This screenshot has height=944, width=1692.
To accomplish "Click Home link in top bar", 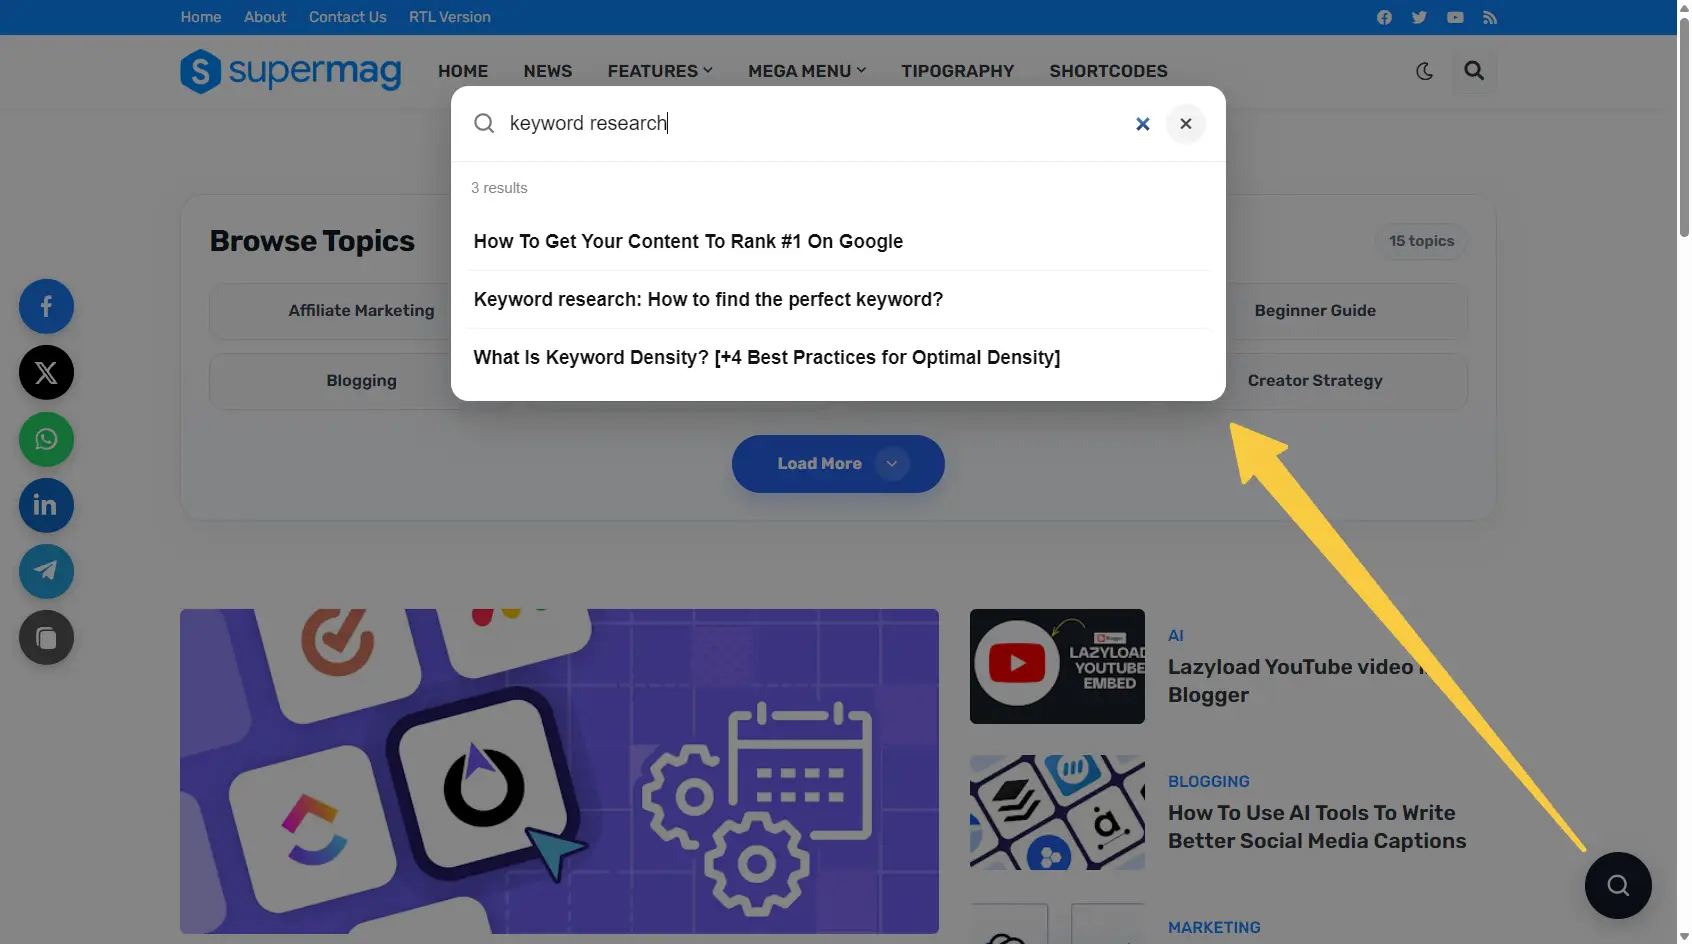I will click(201, 17).
